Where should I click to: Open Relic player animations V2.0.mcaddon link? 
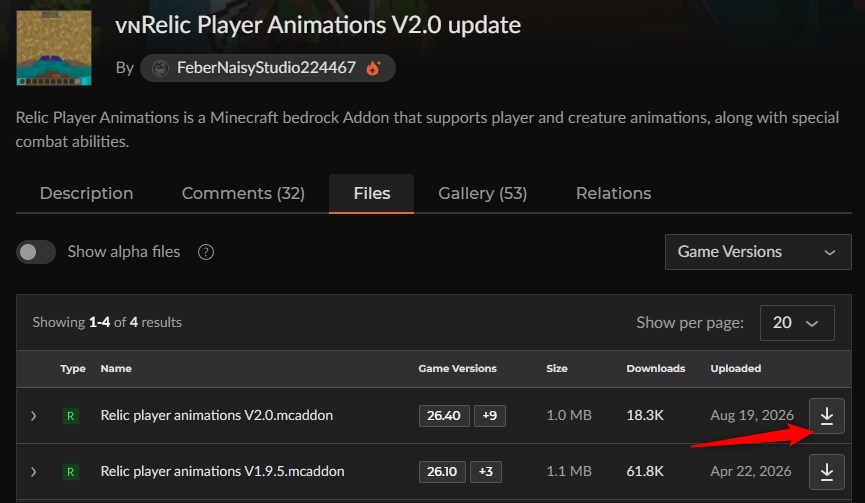point(217,415)
